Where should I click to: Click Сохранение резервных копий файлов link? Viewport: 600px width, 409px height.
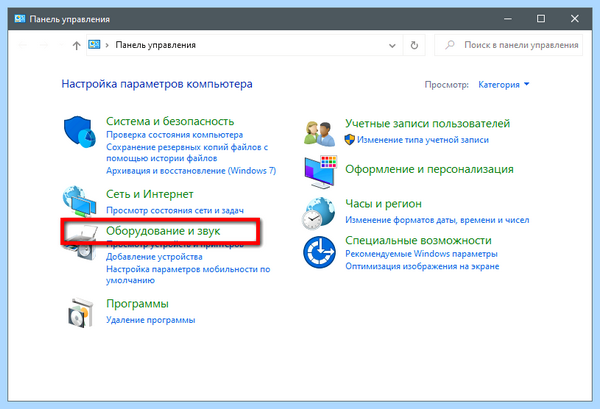(x=187, y=153)
